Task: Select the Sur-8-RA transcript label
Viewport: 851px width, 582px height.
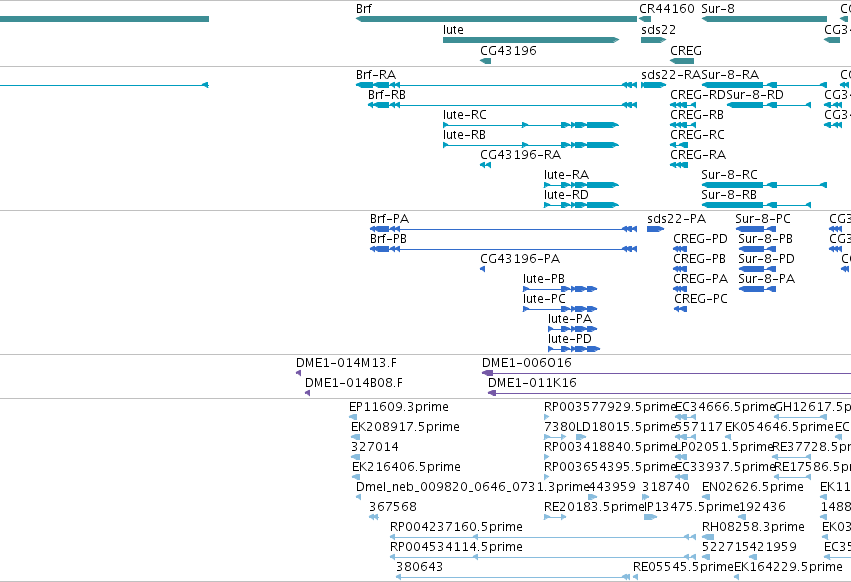Action: (730, 74)
